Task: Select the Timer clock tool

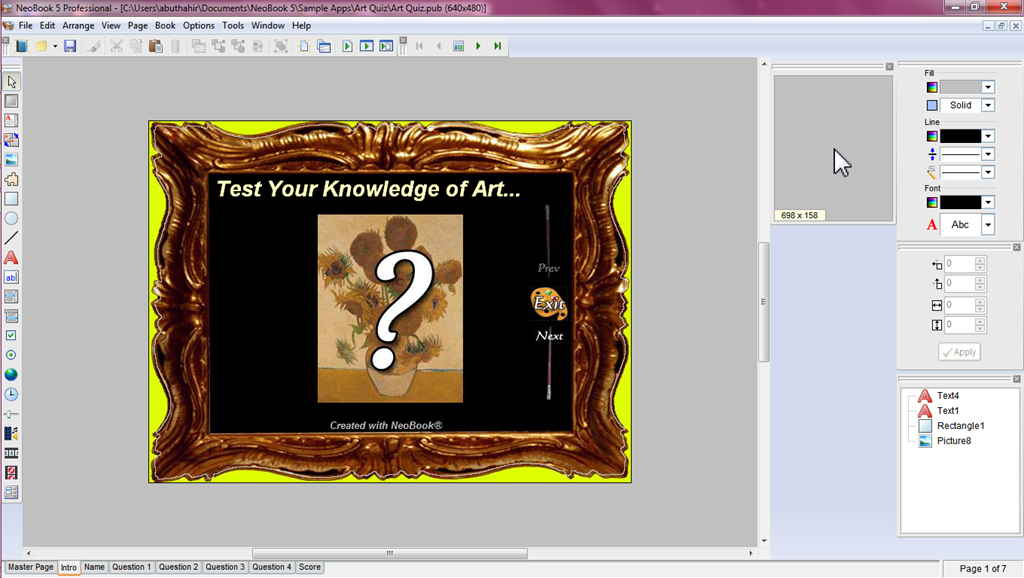Action: [12, 395]
